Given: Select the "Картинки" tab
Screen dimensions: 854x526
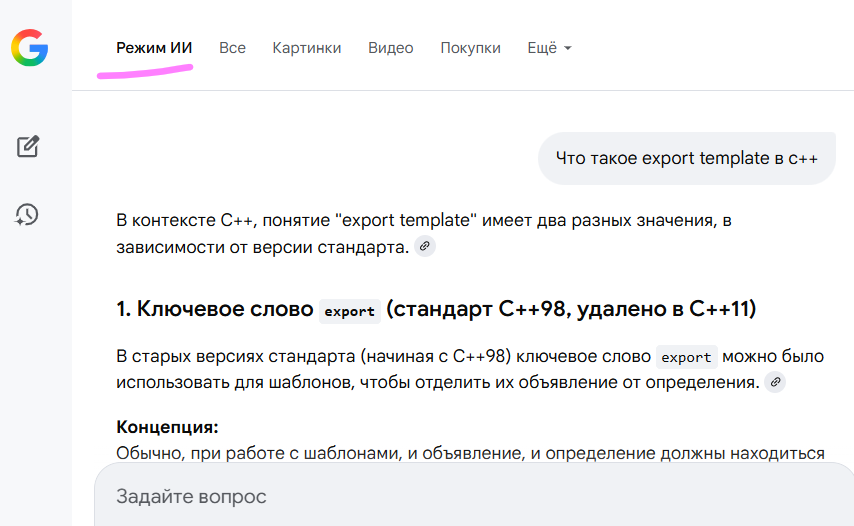Looking at the screenshot, I should 306,48.
